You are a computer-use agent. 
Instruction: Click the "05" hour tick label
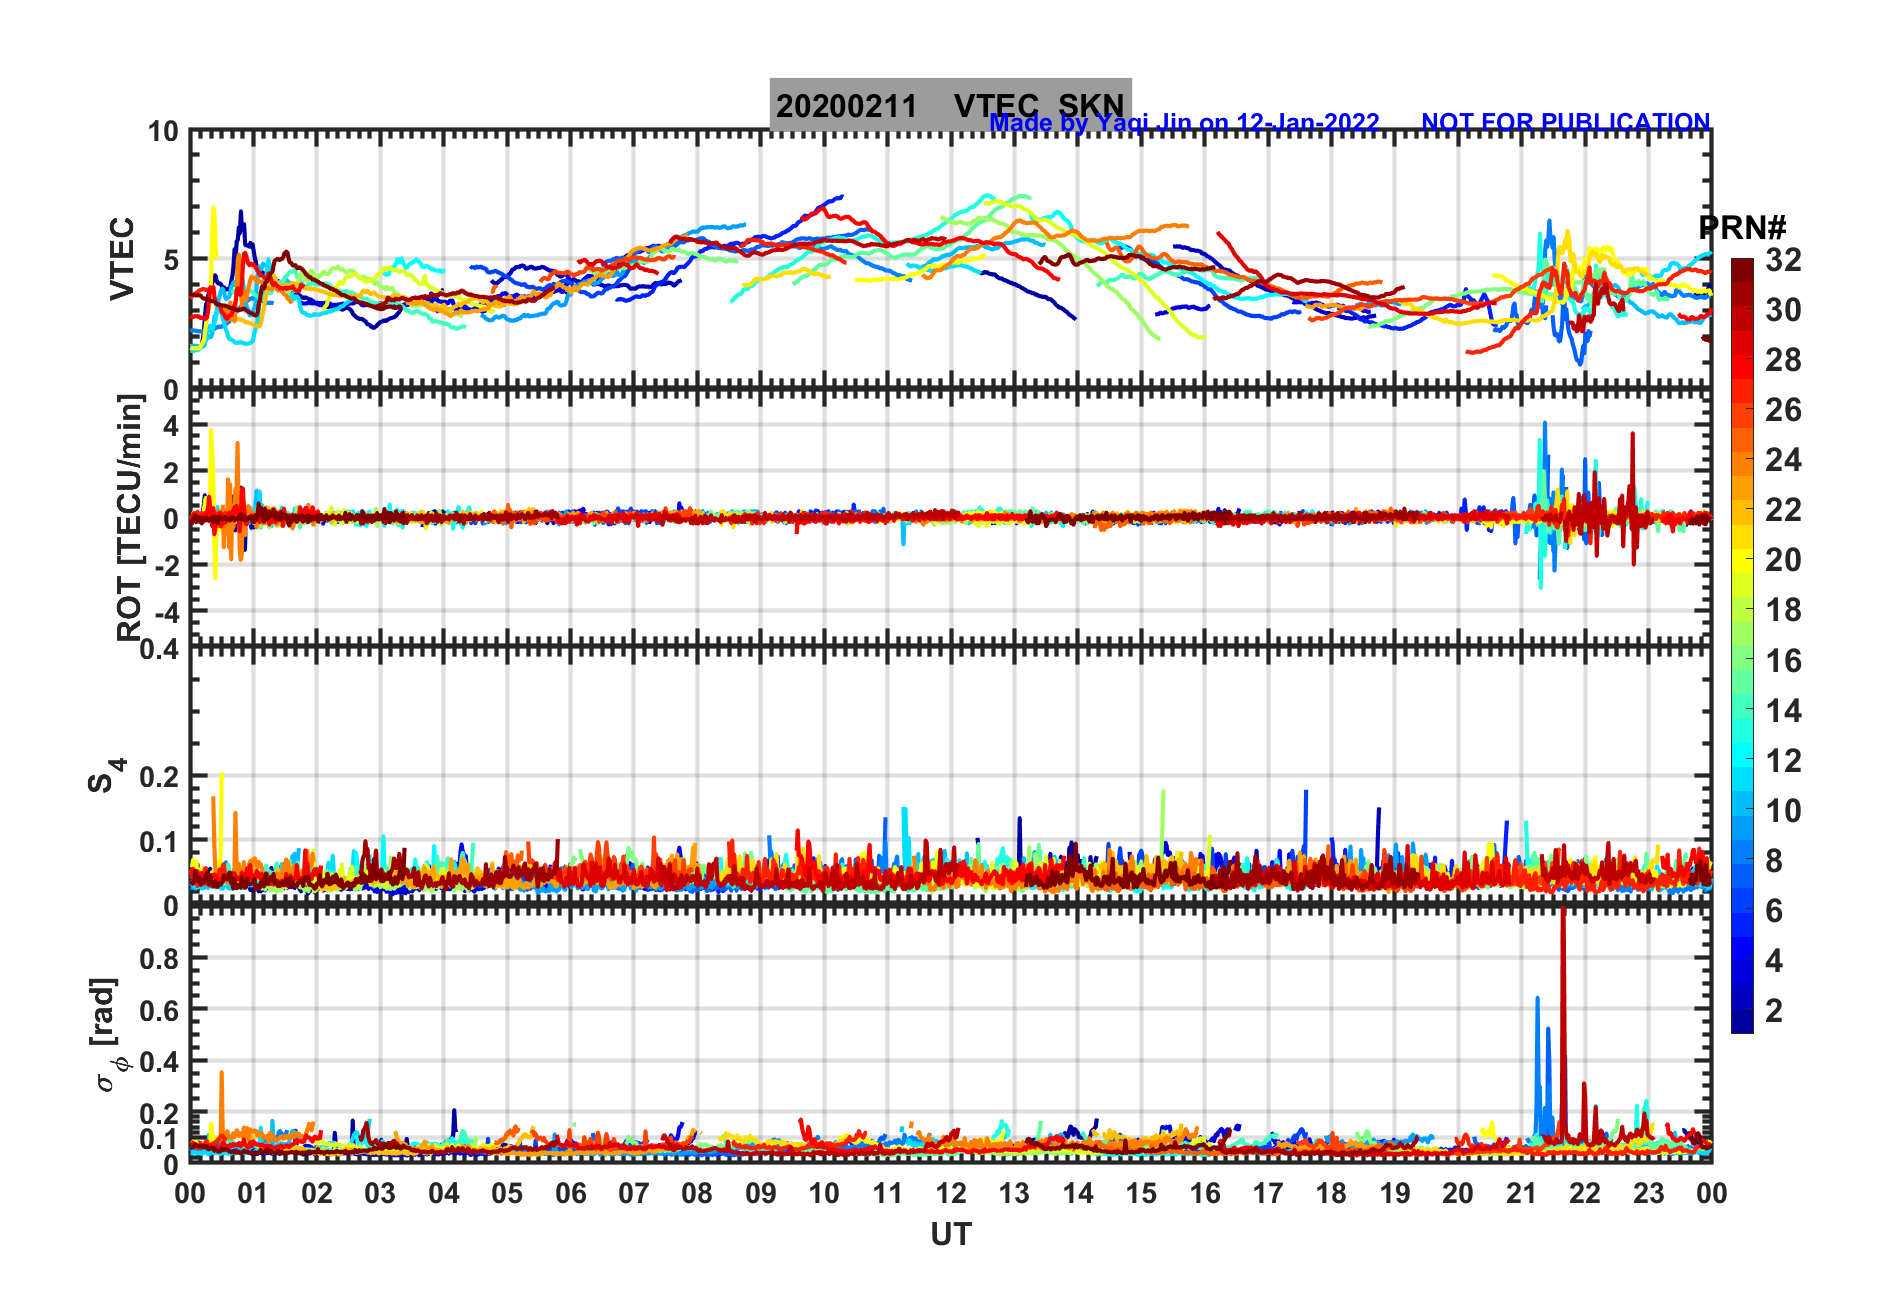[507, 1193]
